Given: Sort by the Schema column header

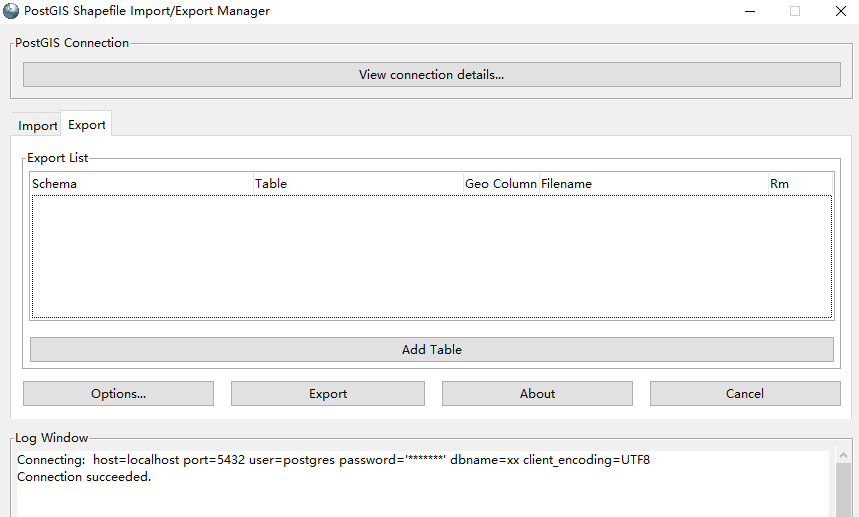Looking at the screenshot, I should (142, 183).
